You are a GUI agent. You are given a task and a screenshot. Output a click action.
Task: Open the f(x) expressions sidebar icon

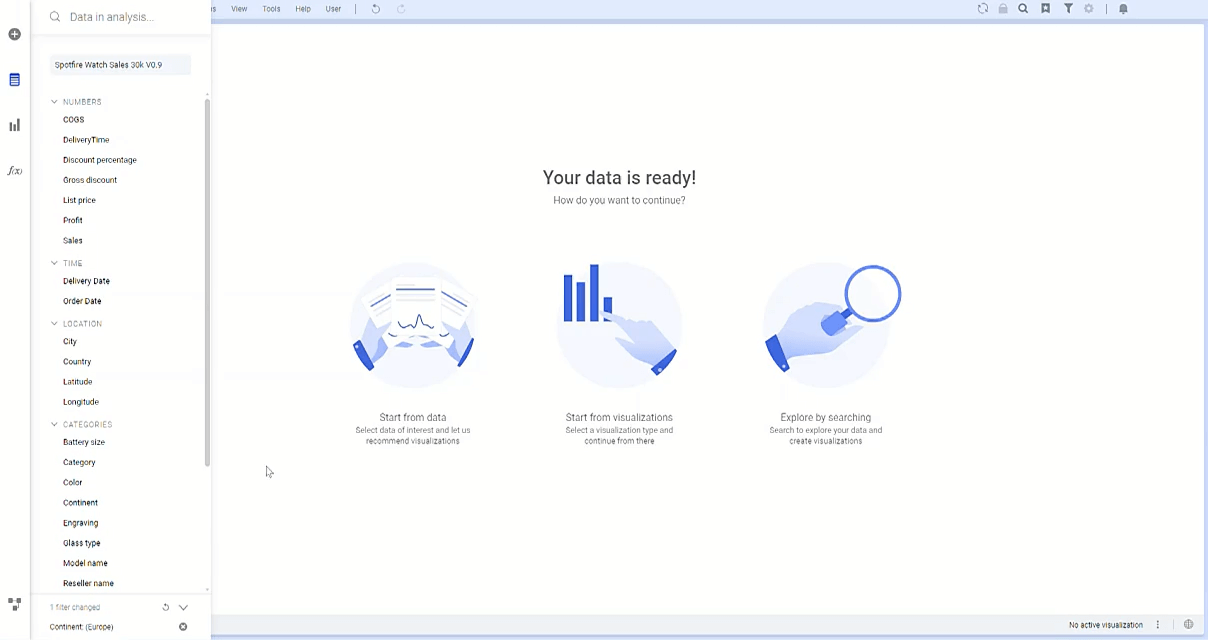[14, 170]
